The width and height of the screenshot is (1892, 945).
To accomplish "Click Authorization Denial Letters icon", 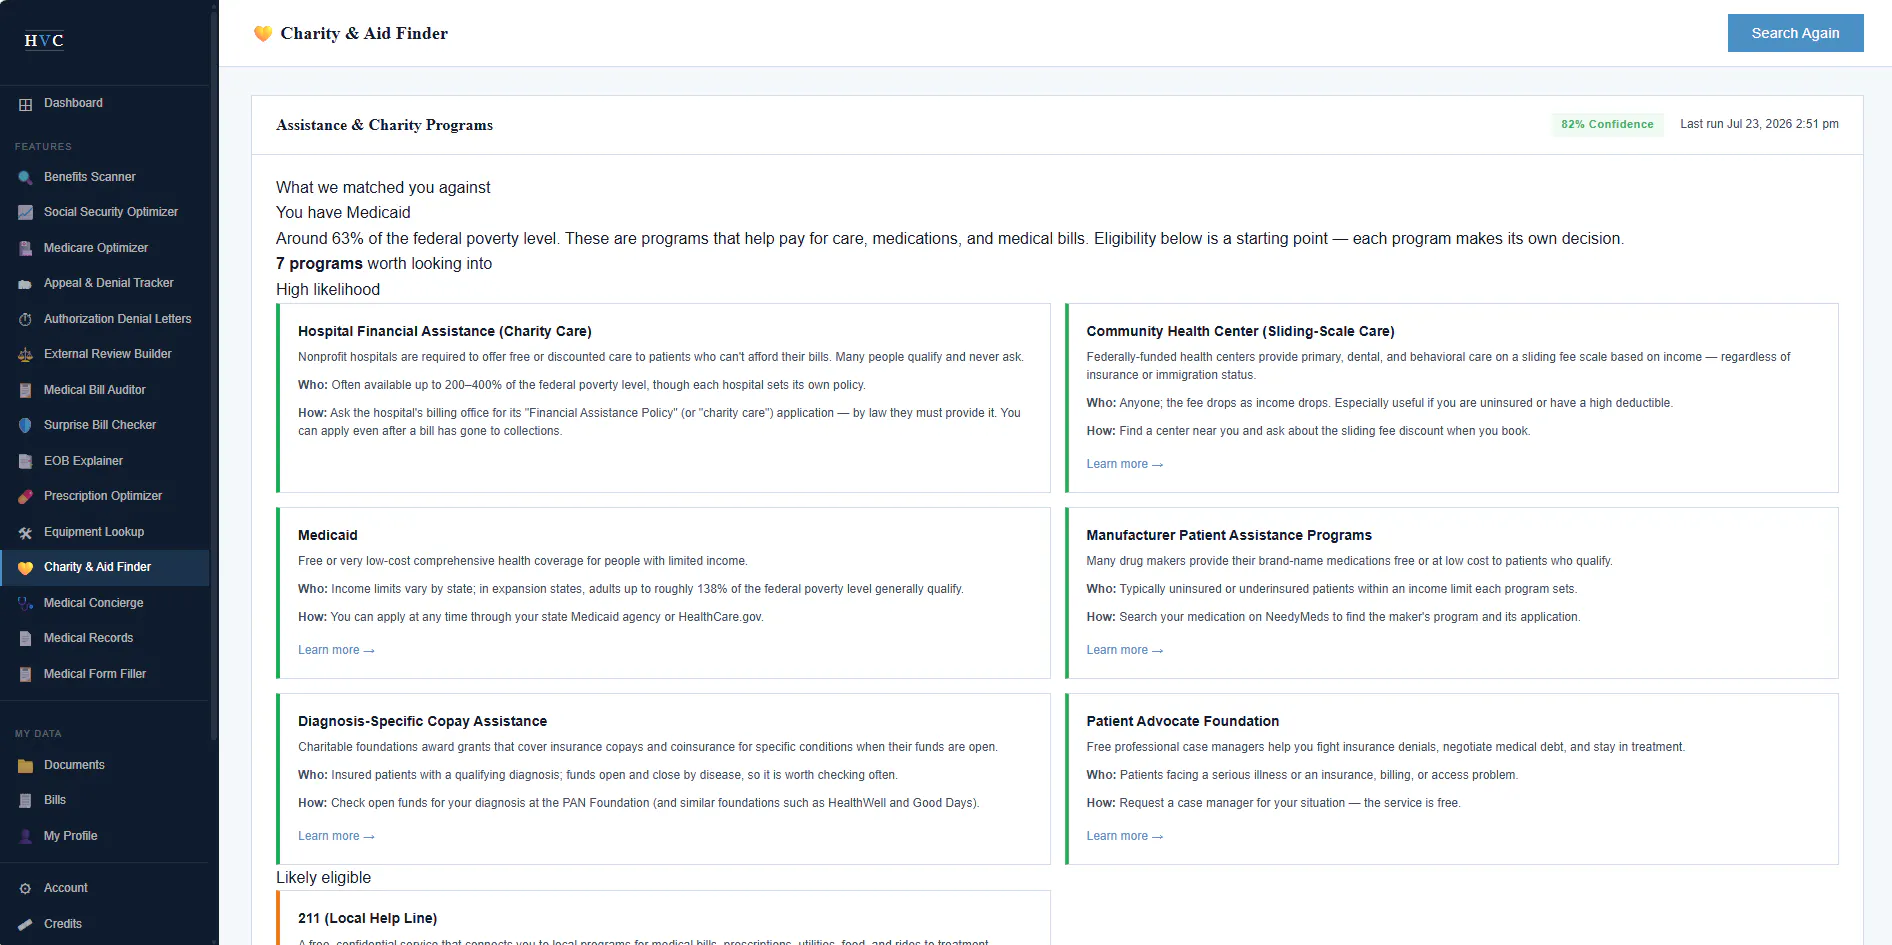I will click(x=25, y=319).
